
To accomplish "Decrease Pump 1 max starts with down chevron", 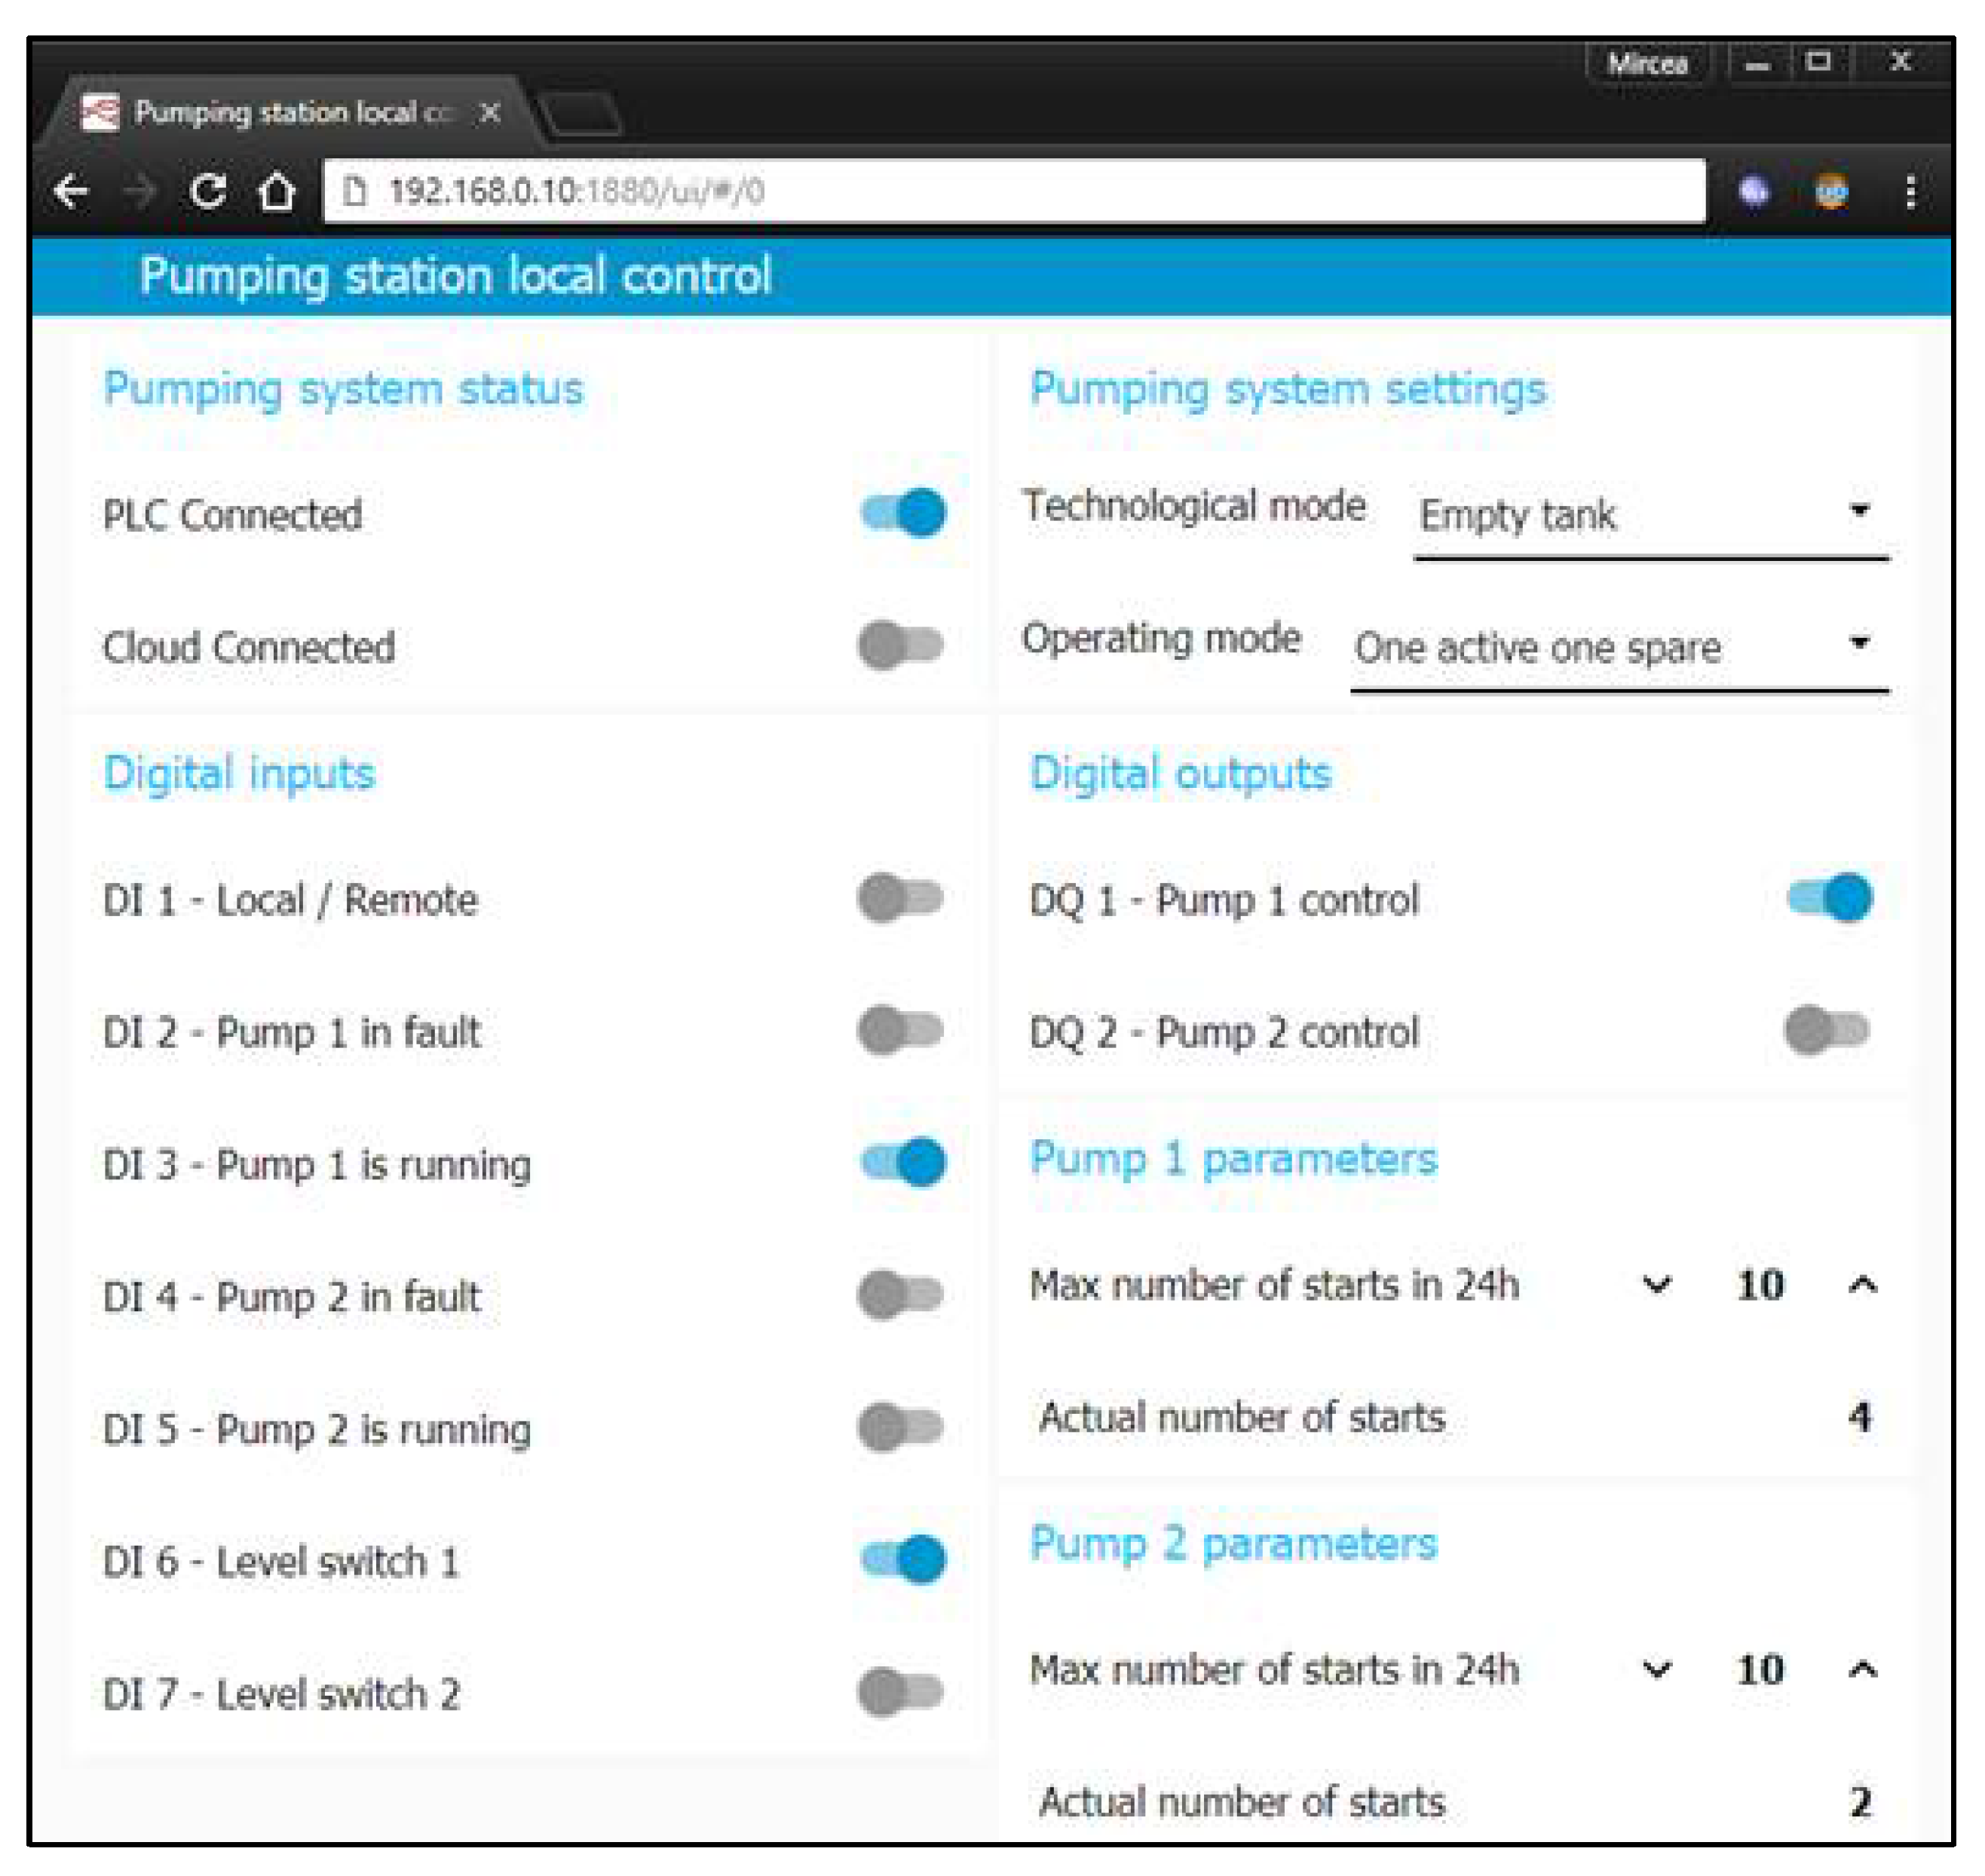I will 1656,1284.
